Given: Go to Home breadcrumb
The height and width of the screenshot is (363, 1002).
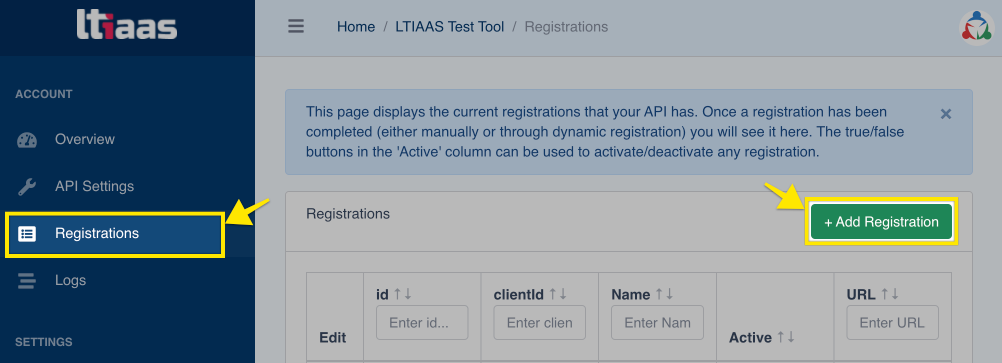Looking at the screenshot, I should [356, 27].
